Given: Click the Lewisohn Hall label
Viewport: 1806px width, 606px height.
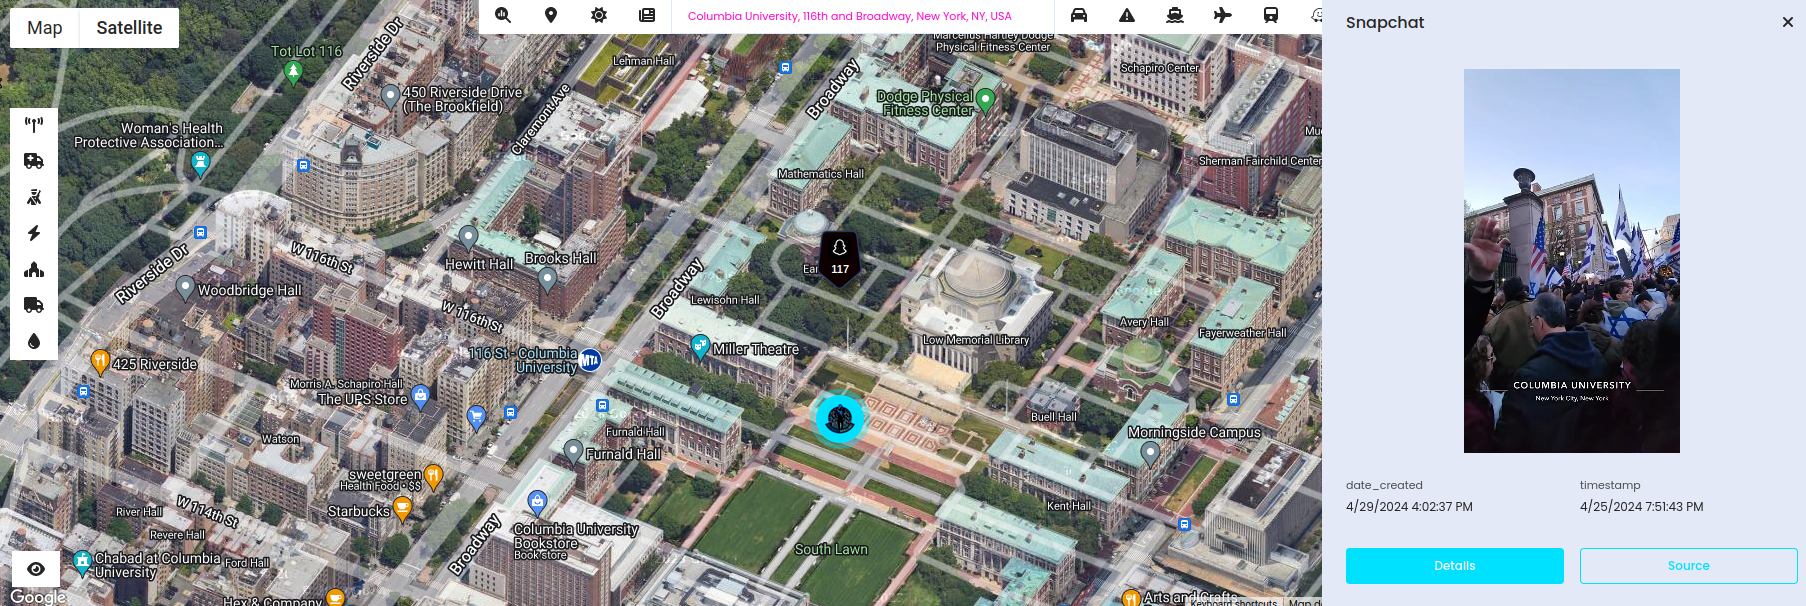Looking at the screenshot, I should click(x=725, y=300).
